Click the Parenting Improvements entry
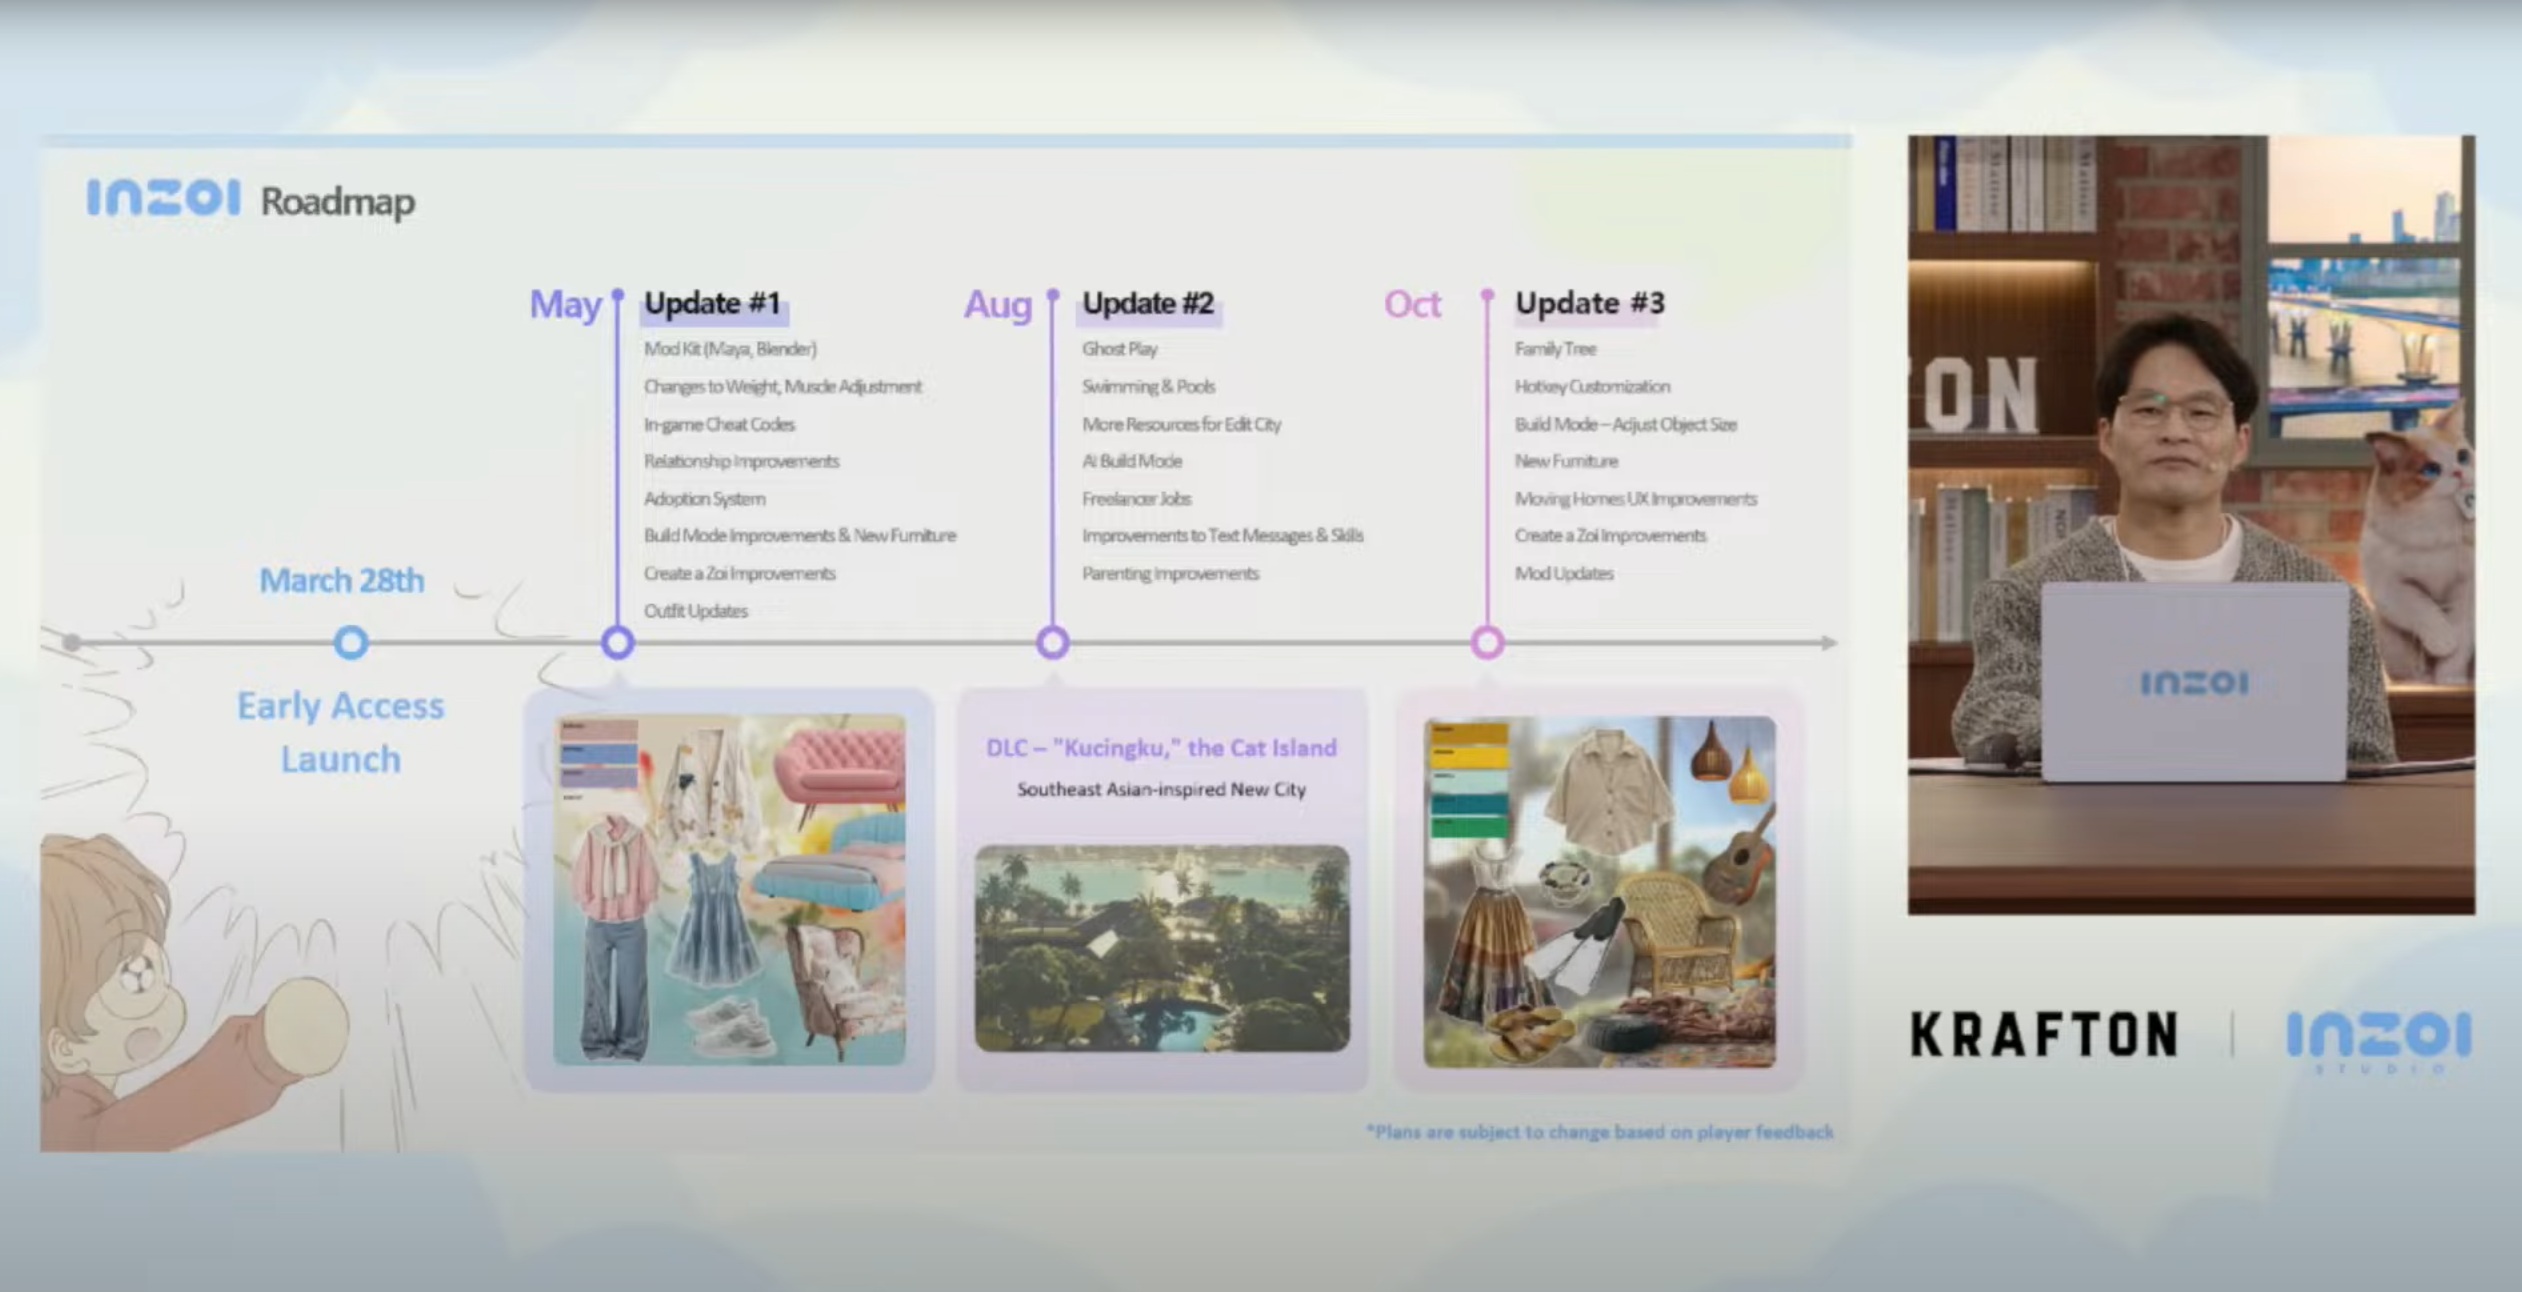Image resolution: width=2522 pixels, height=1292 pixels. point(1170,573)
